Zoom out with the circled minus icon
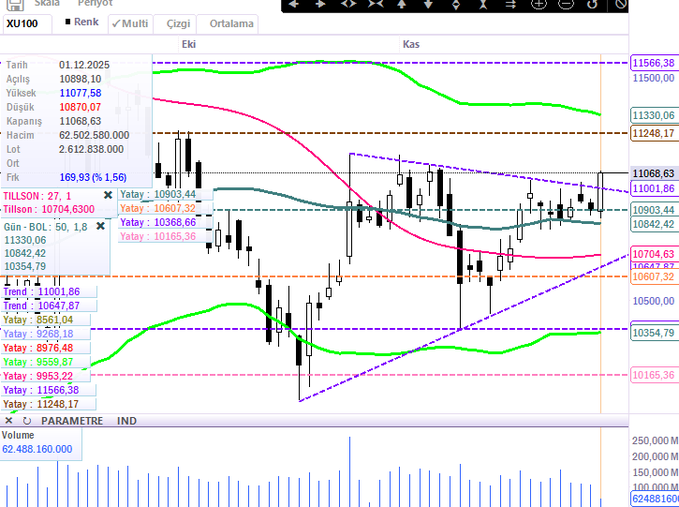 566,4
